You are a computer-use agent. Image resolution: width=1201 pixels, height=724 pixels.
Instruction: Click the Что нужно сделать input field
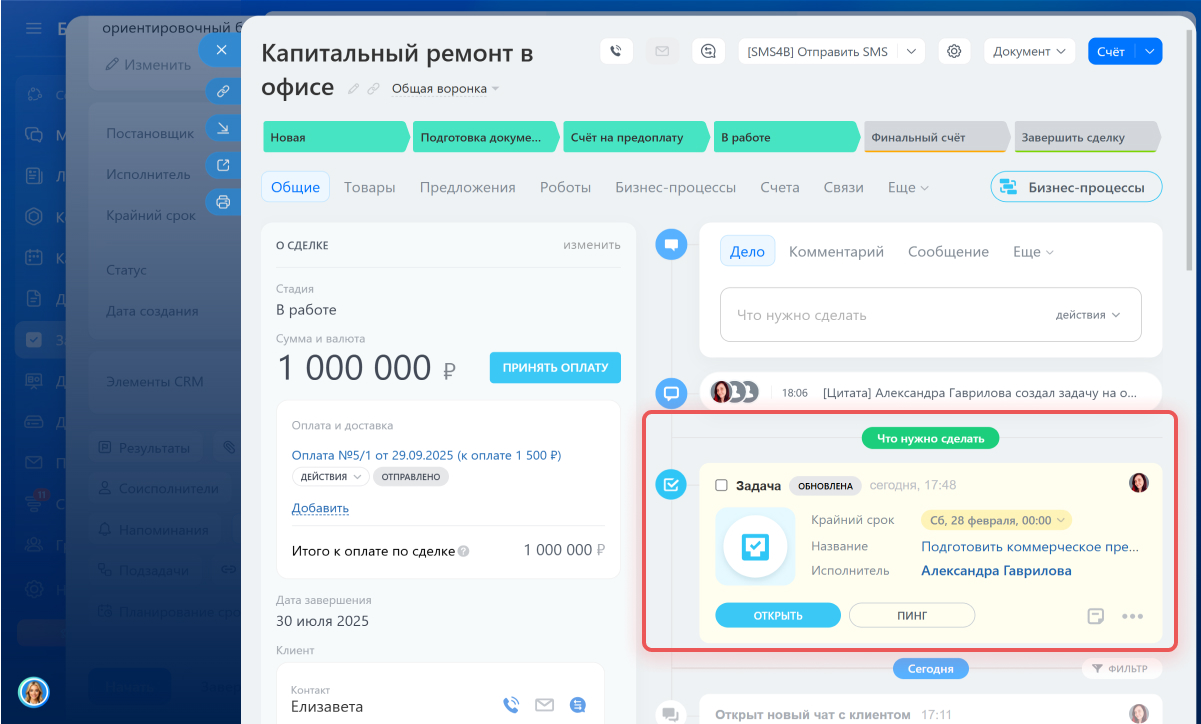pos(880,315)
